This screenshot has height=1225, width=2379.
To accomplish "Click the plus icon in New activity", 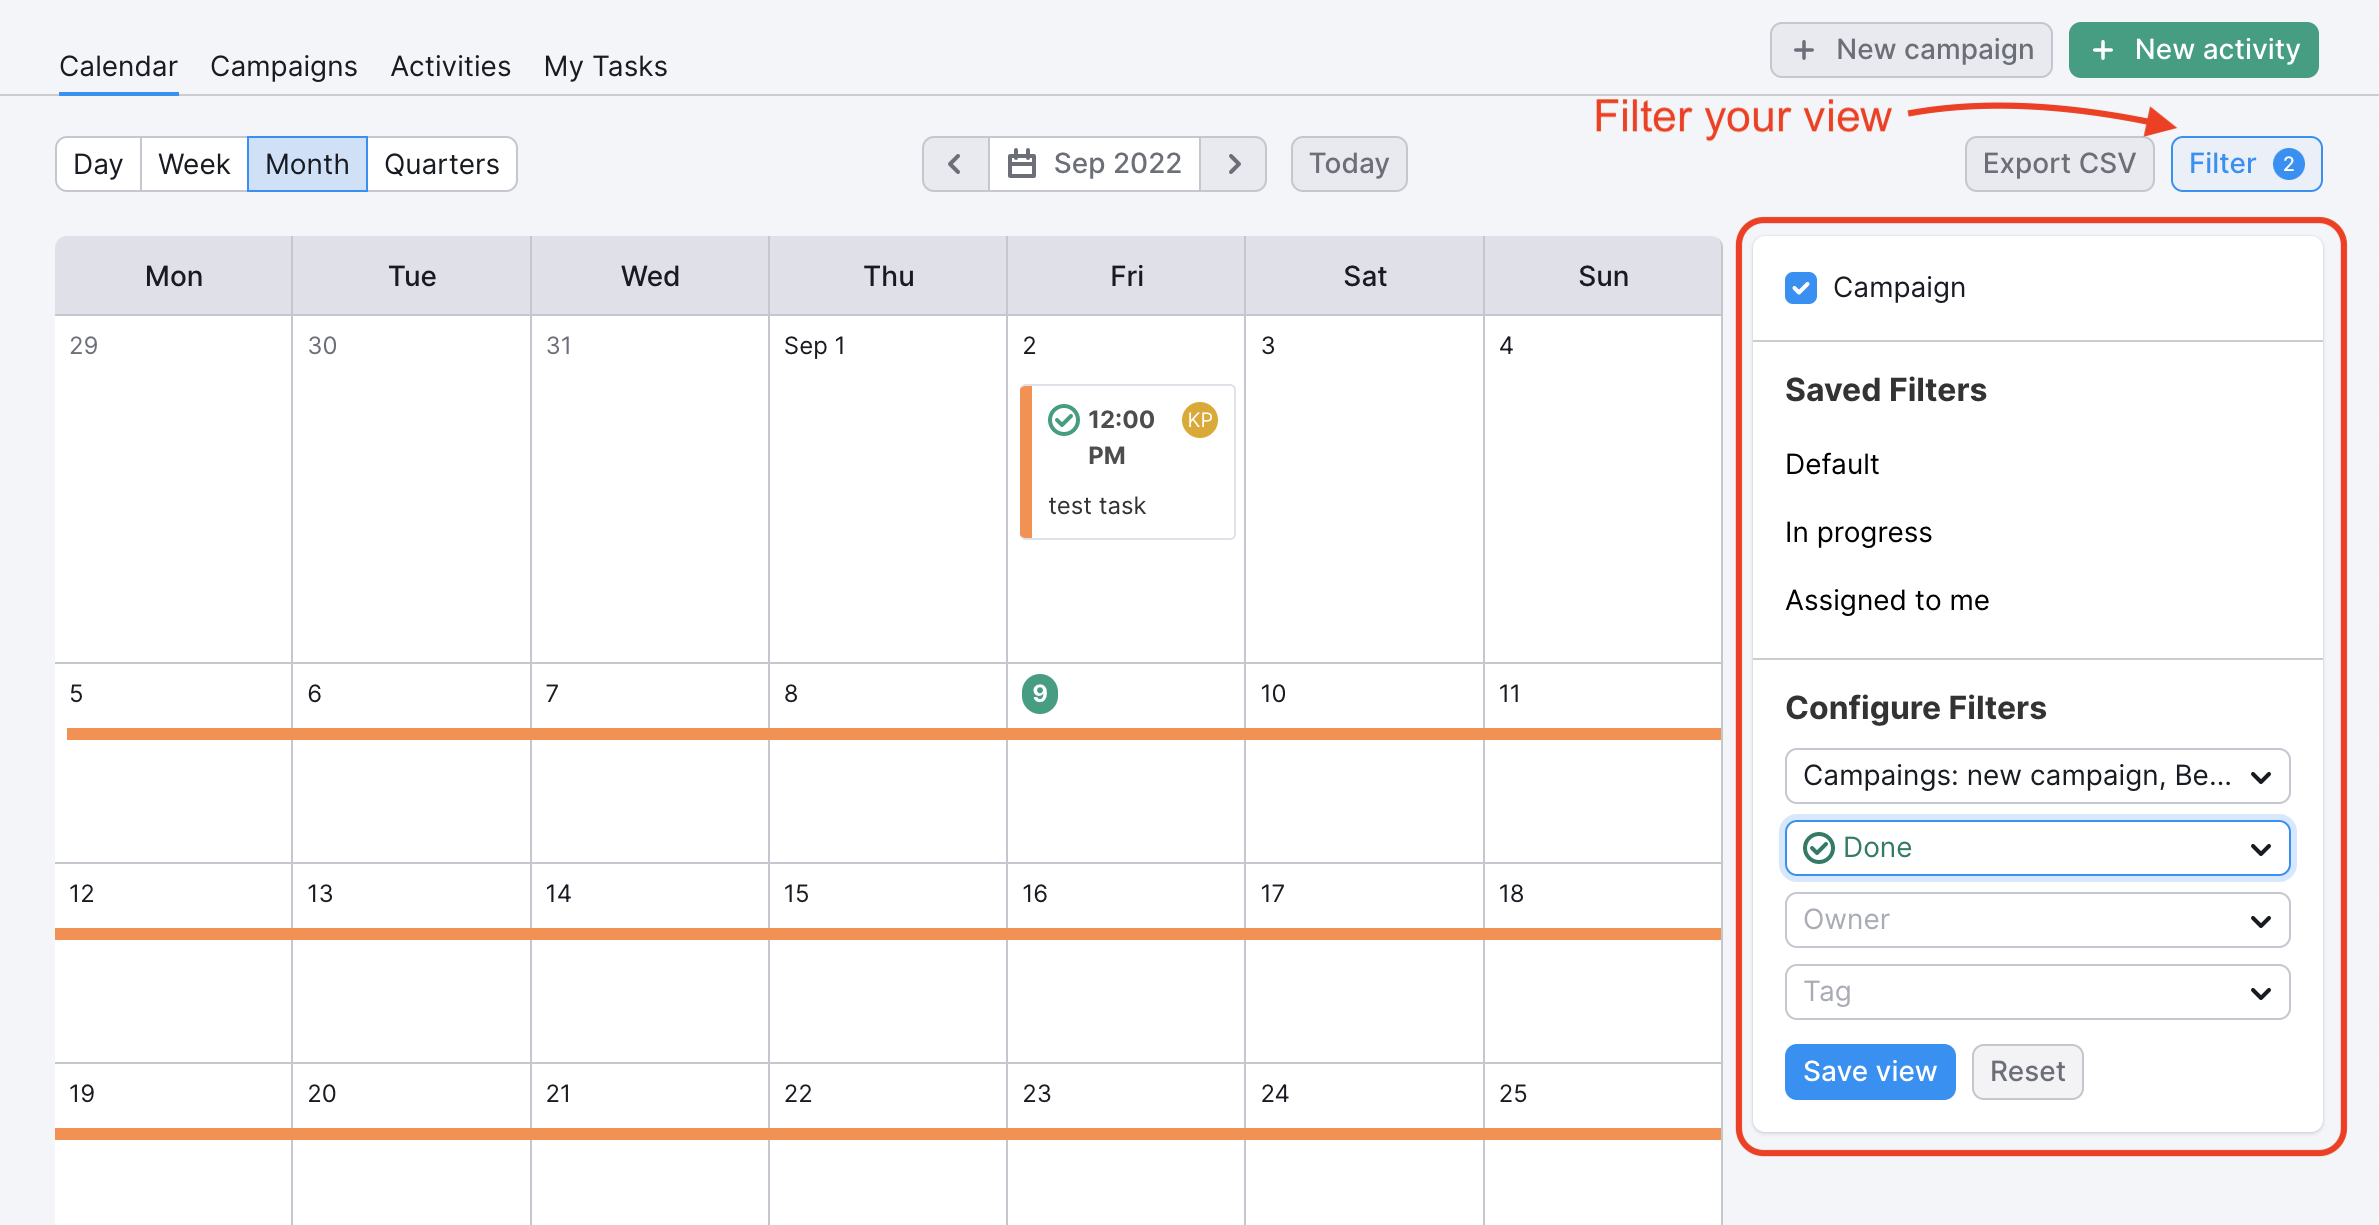I will click(2103, 50).
